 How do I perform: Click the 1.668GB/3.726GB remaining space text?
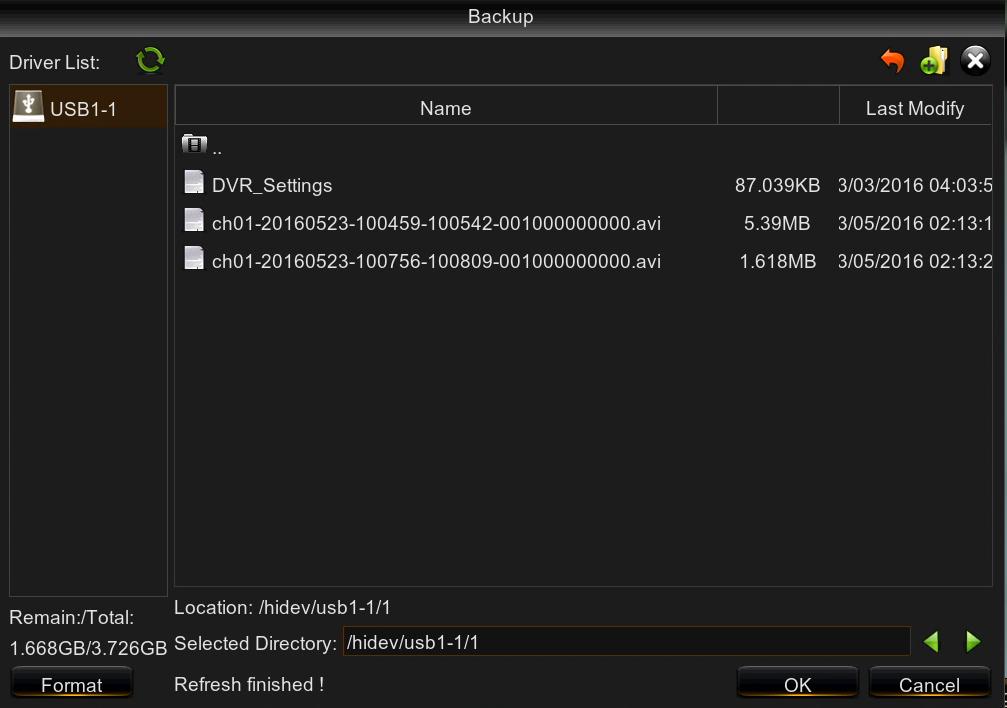point(88,648)
